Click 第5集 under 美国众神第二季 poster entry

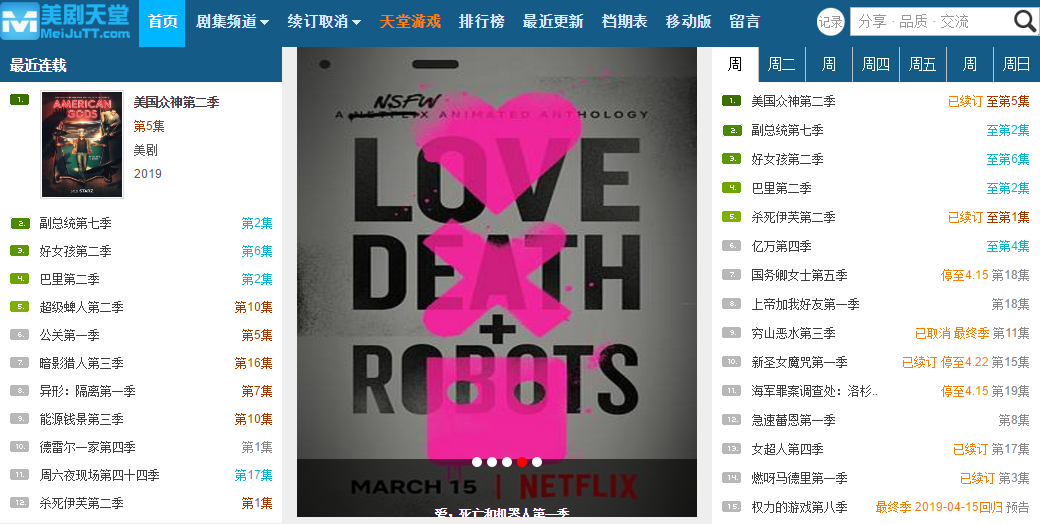point(149,126)
